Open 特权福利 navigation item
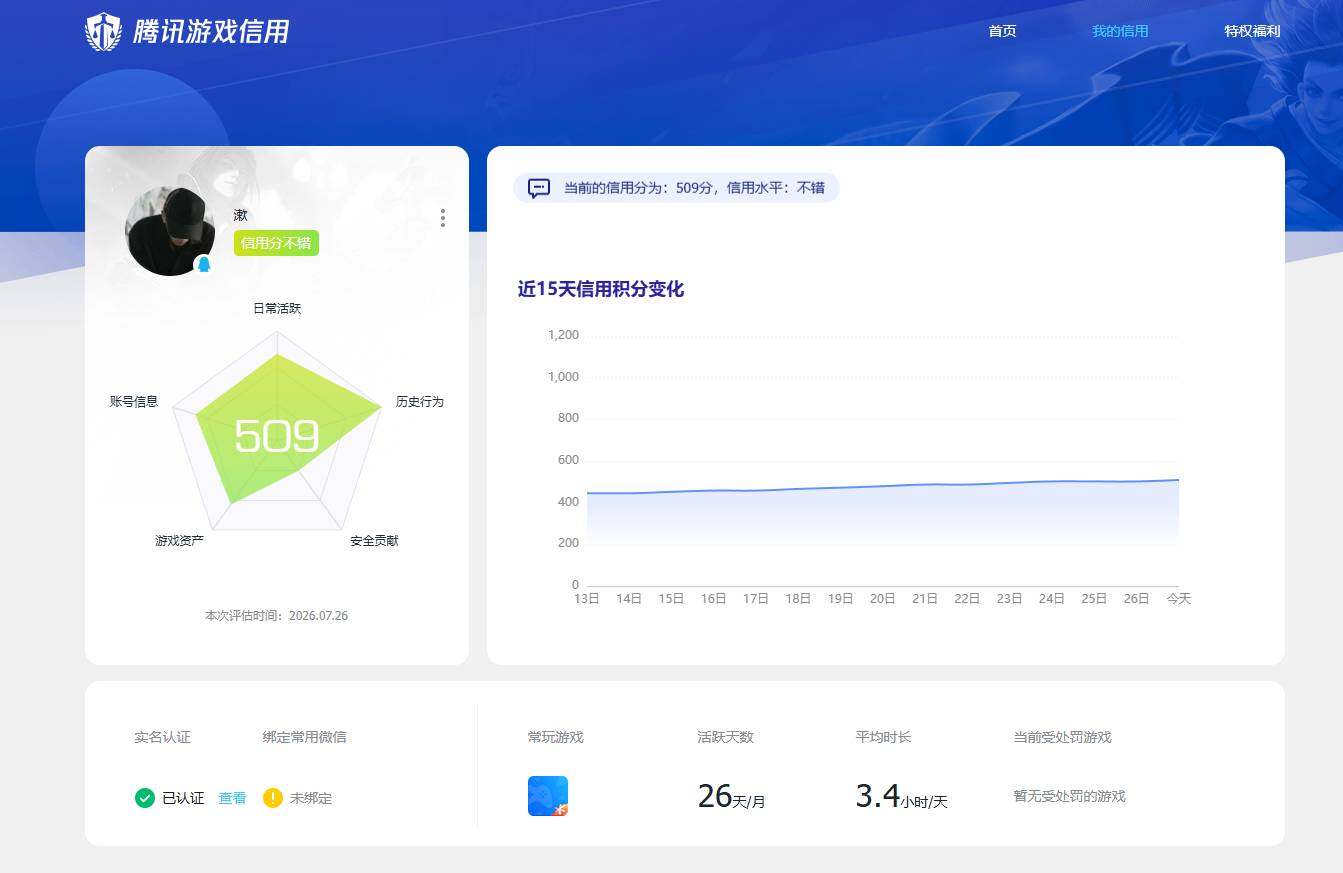This screenshot has width=1343, height=873. (x=1252, y=31)
